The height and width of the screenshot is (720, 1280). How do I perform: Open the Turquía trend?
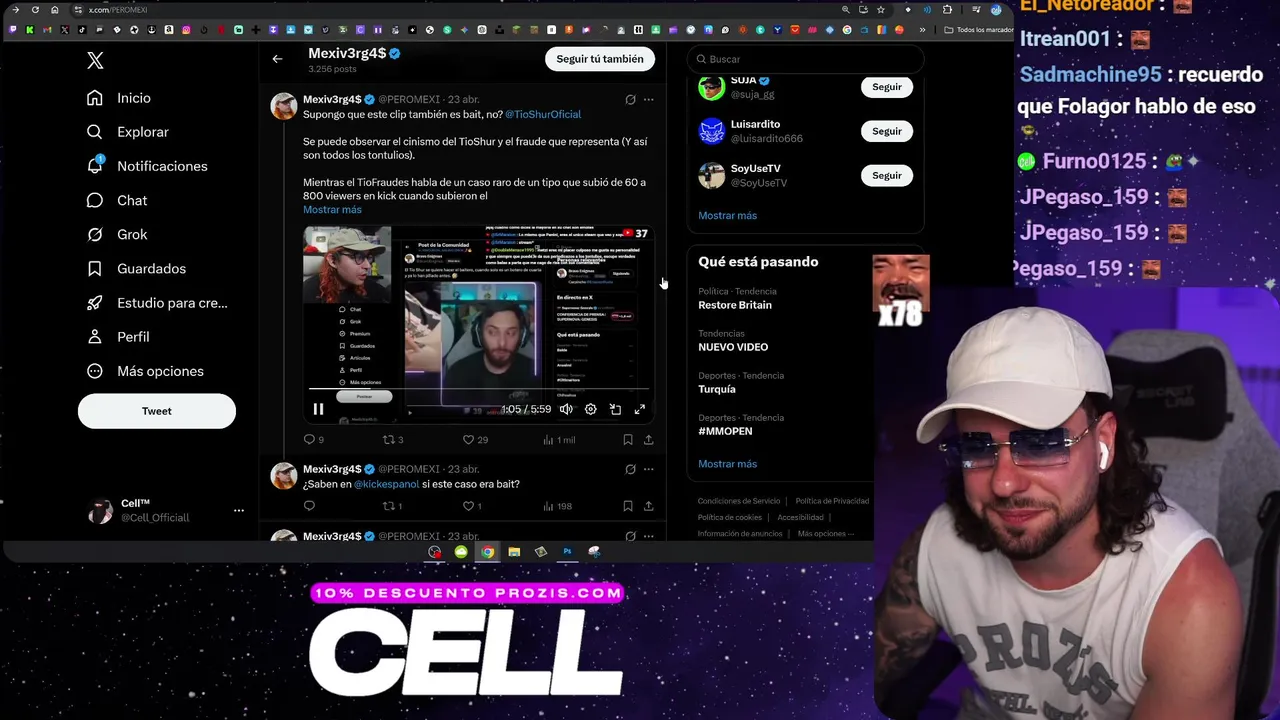pos(716,389)
